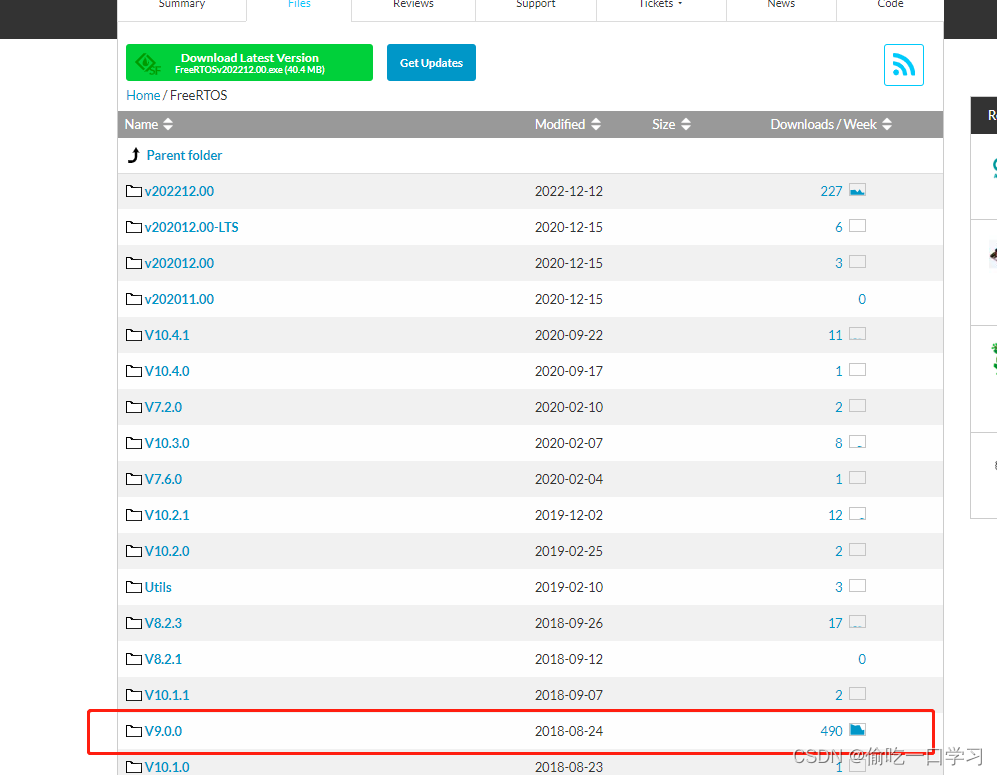Switch to the Files tab
The height and width of the screenshot is (775, 997).
pyautogui.click(x=299, y=4)
